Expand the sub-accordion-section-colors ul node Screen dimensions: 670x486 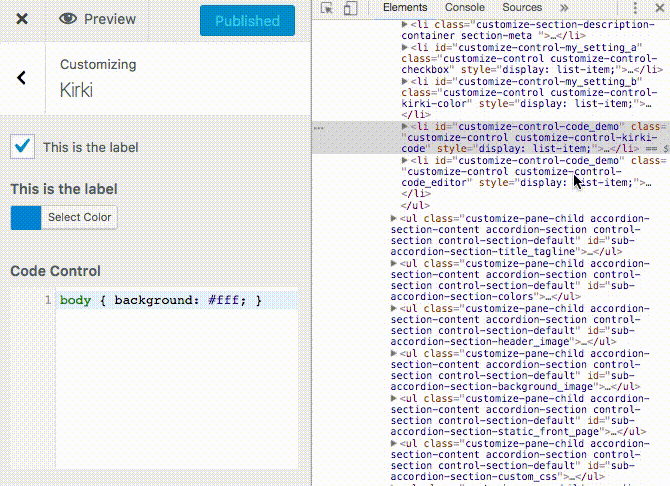(394, 263)
